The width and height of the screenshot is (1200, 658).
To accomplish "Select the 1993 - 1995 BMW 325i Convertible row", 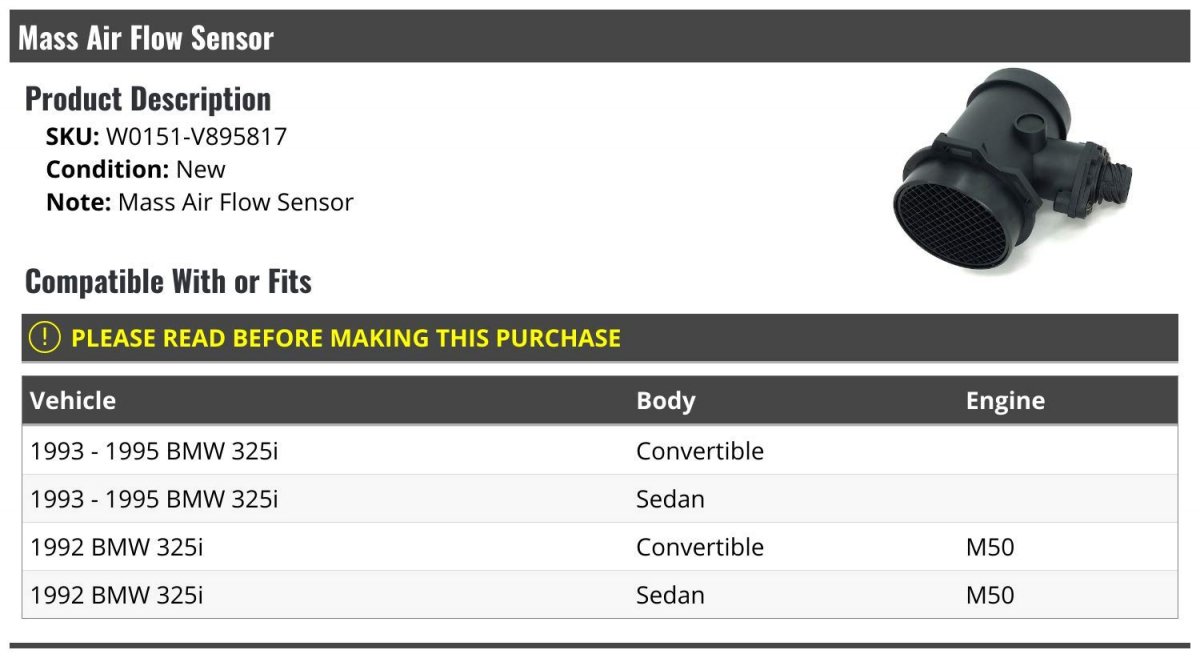I will (x=600, y=451).
